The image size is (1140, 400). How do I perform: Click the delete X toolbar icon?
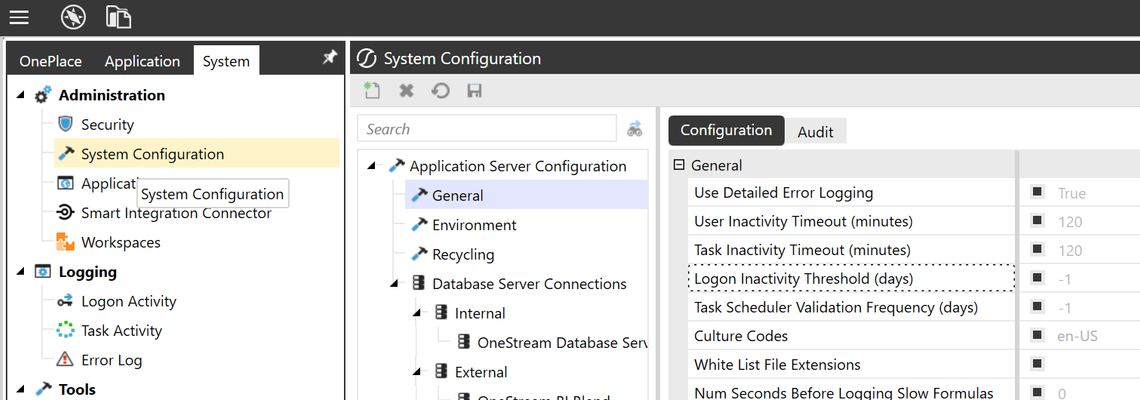coord(406,91)
